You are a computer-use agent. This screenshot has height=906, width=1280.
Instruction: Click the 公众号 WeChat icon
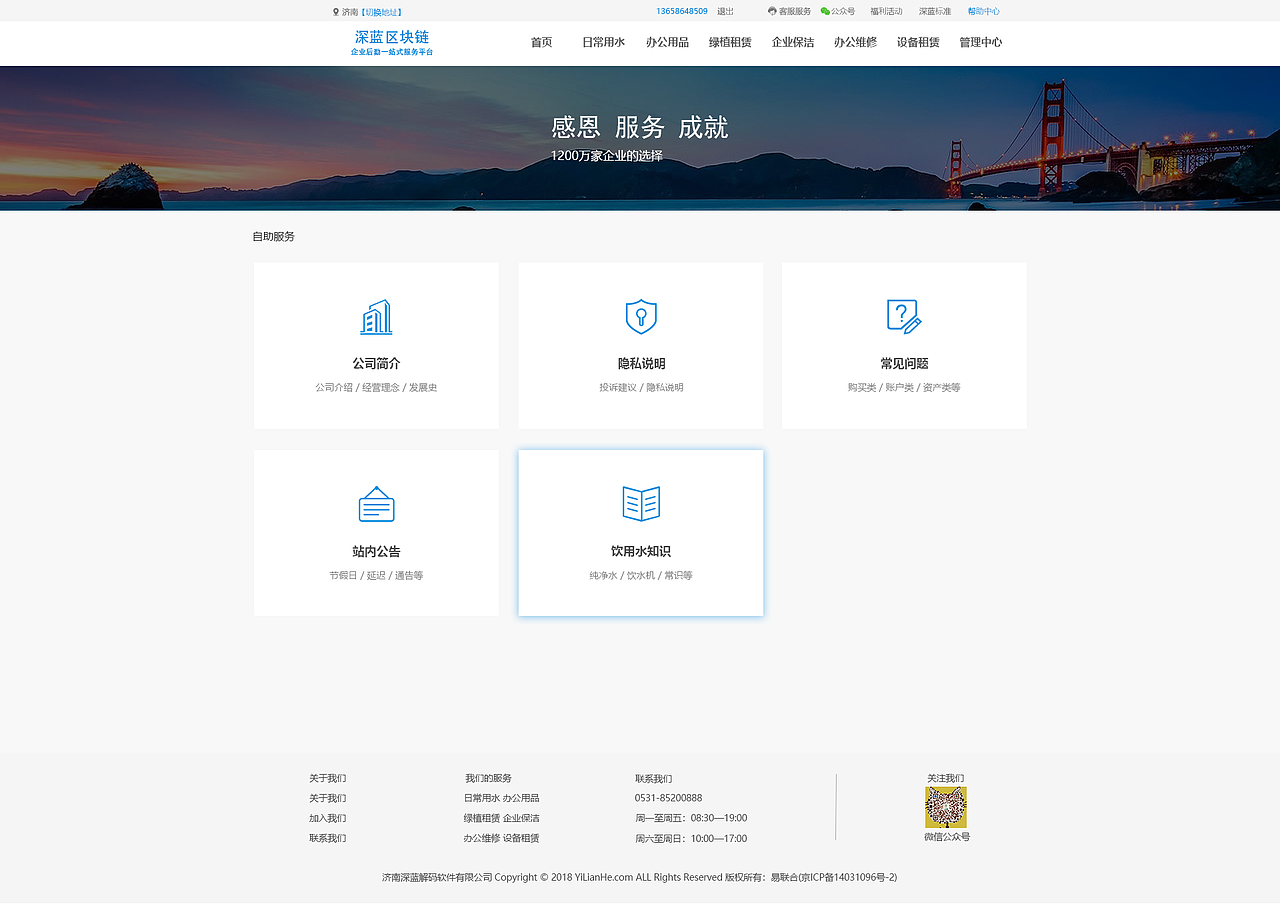(x=822, y=11)
